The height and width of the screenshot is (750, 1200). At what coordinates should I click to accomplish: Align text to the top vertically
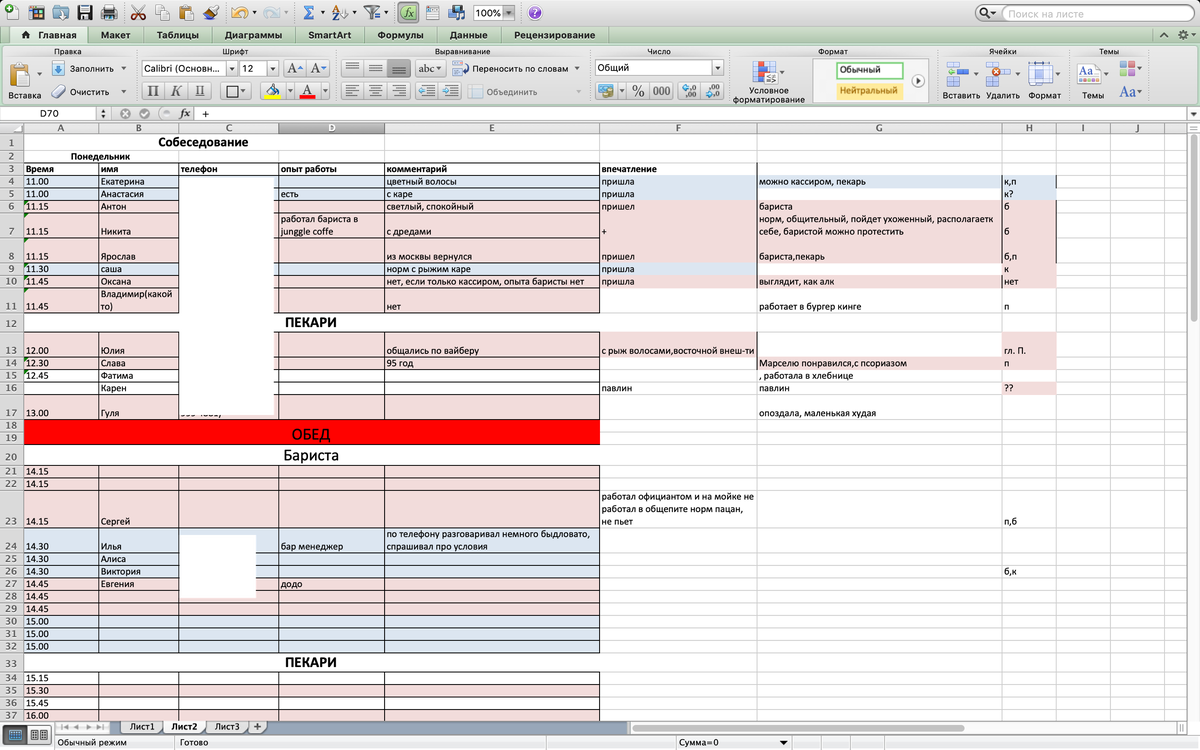(353, 68)
